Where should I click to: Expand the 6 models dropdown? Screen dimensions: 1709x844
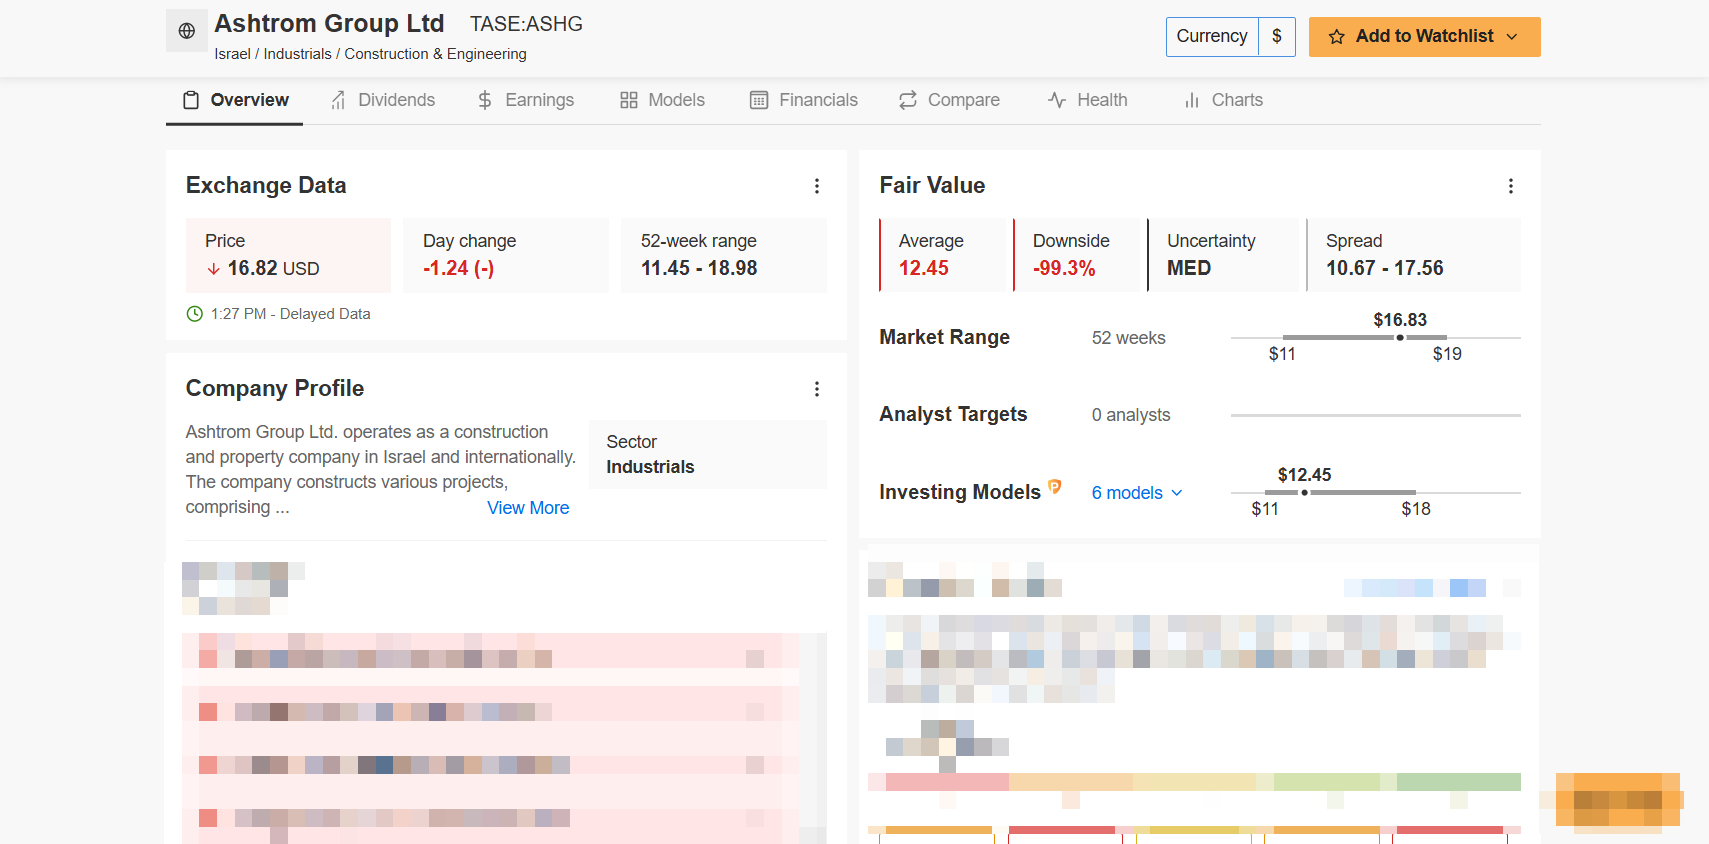click(x=1137, y=493)
